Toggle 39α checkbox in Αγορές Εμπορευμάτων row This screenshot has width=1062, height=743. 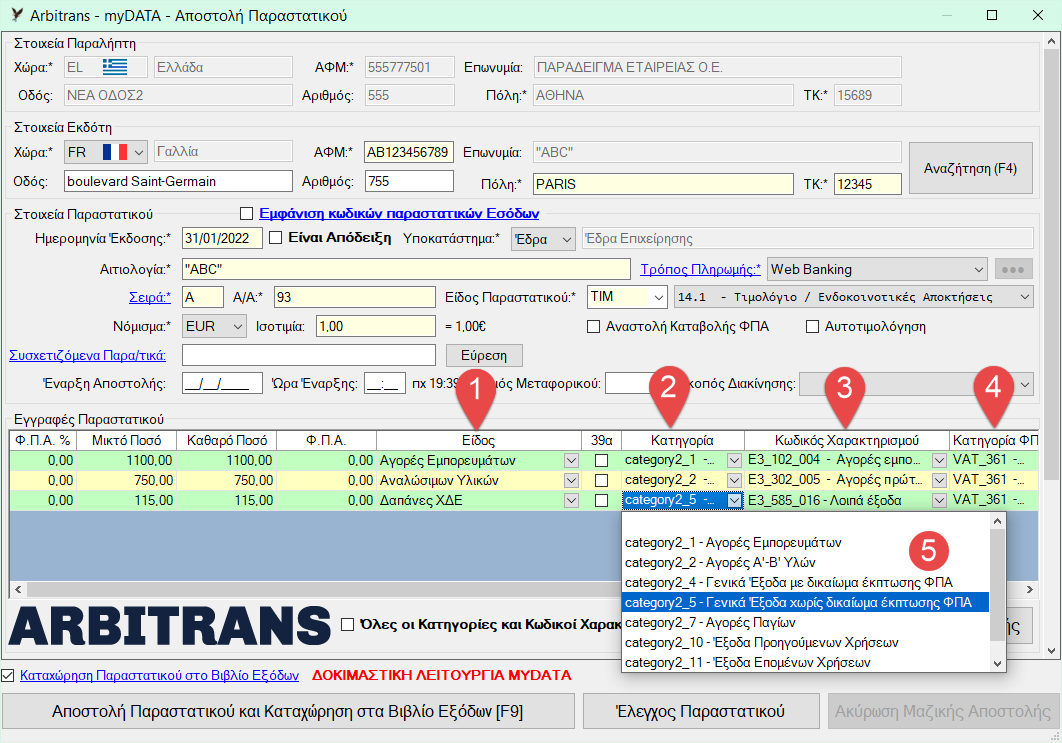[601, 461]
